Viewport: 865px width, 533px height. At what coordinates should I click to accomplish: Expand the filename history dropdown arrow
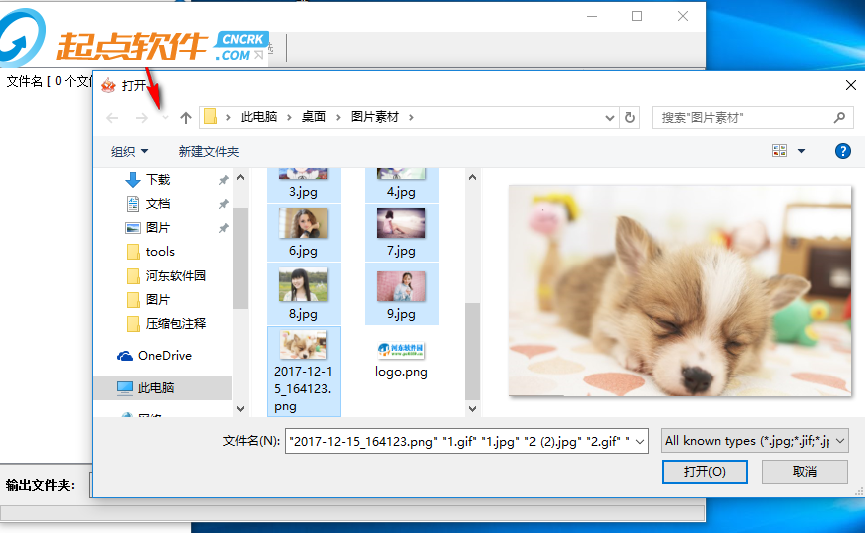[640, 441]
